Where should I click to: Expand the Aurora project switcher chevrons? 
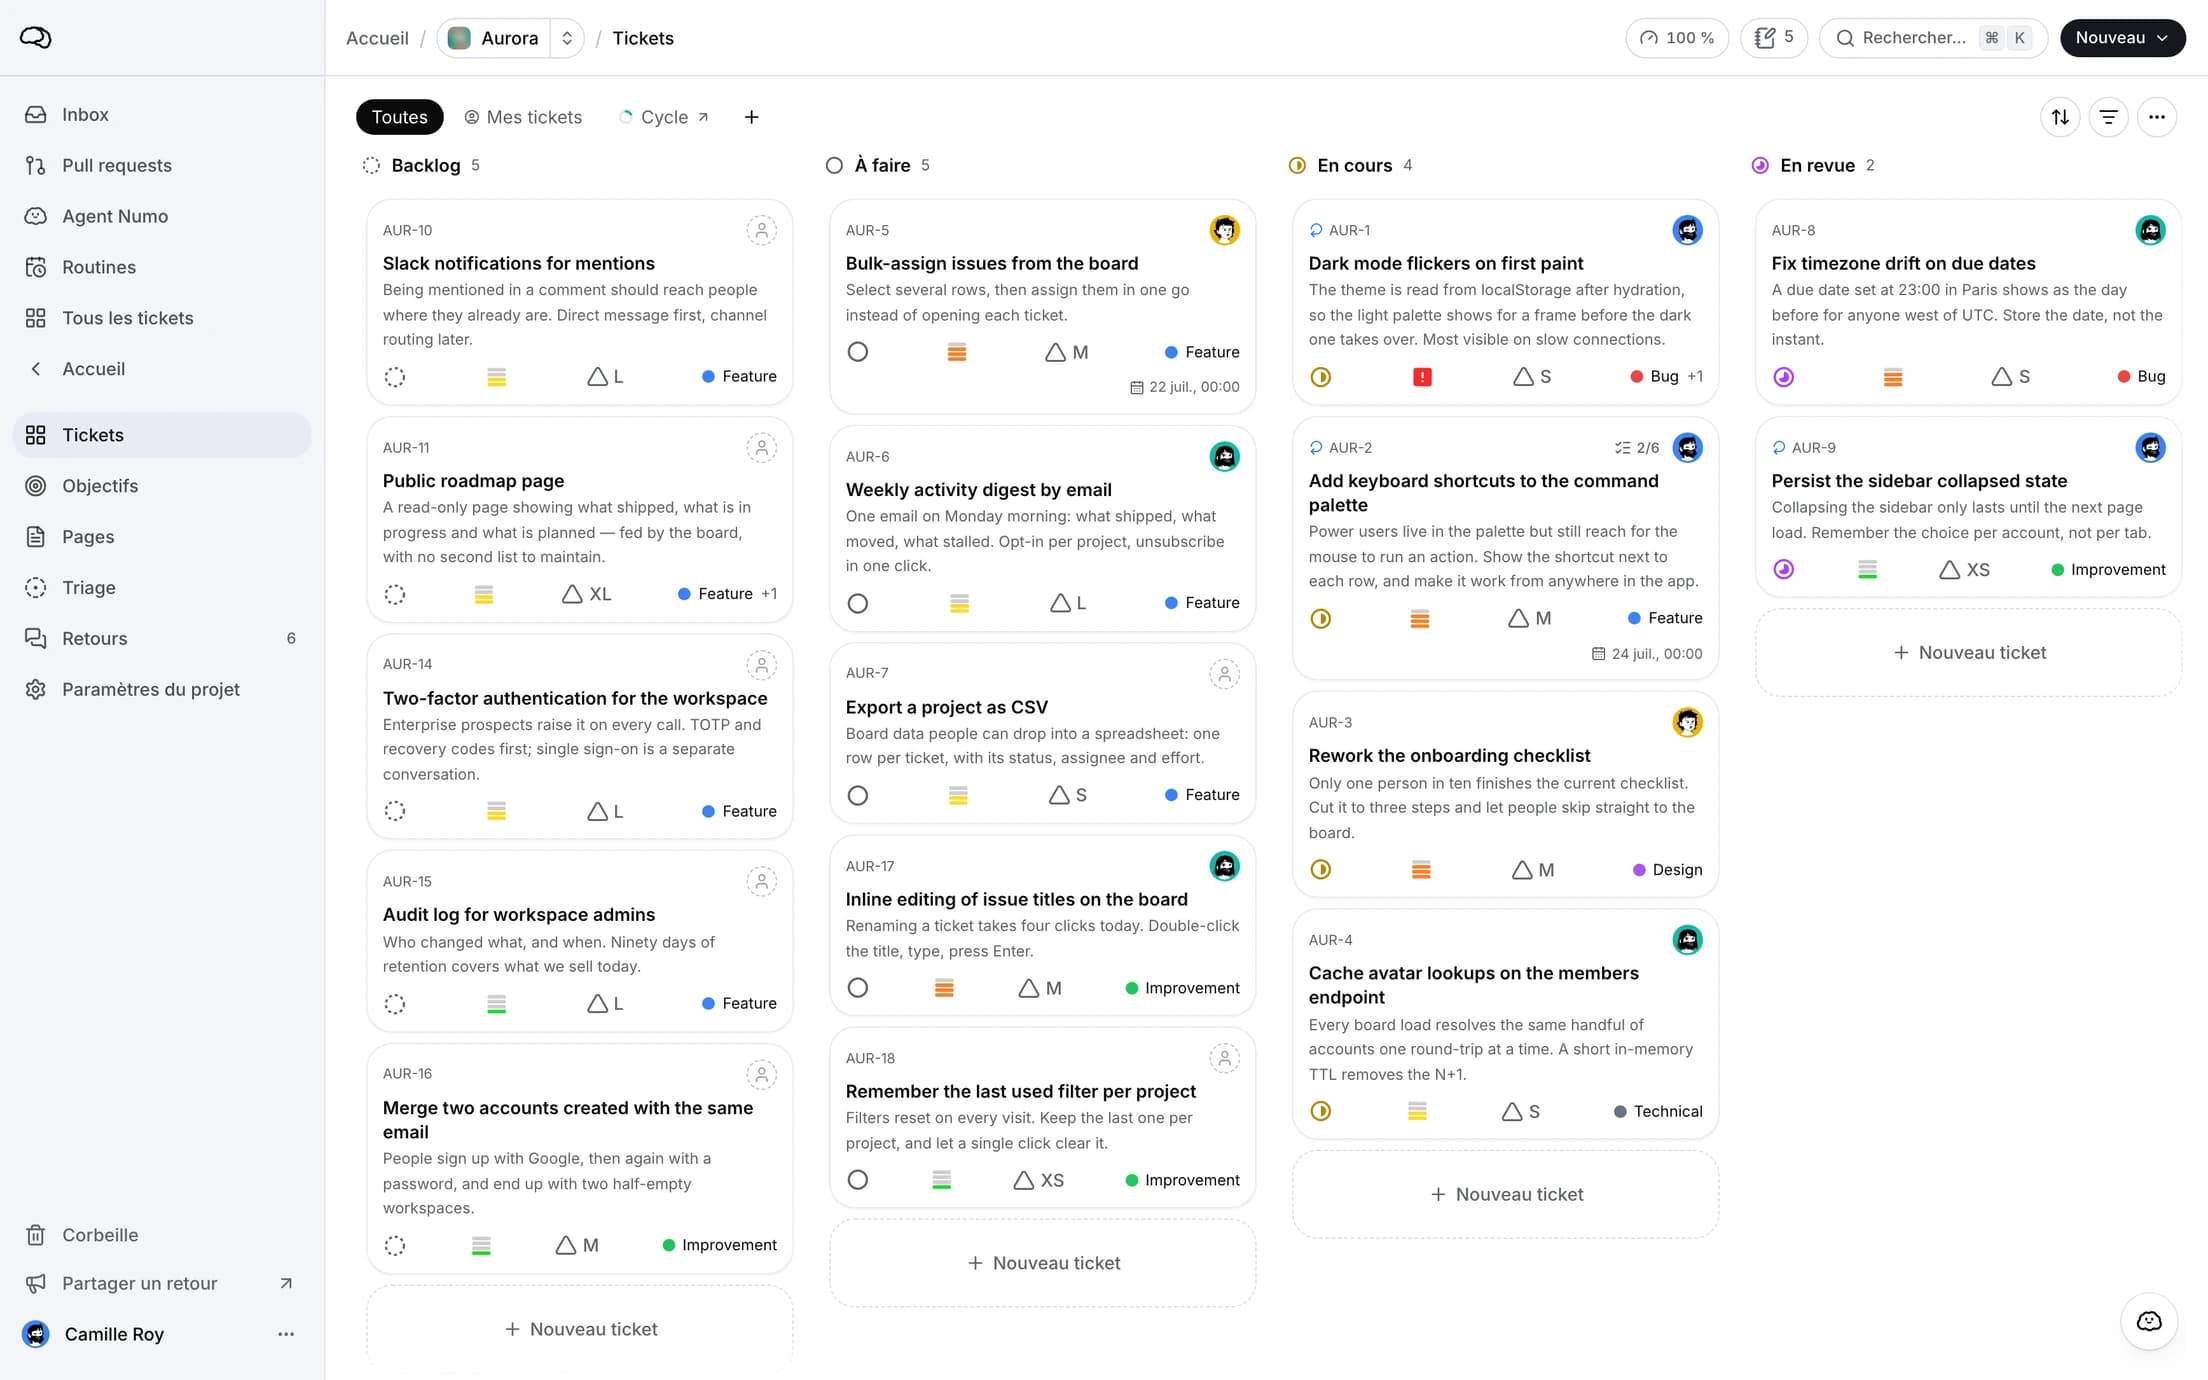[x=567, y=38]
